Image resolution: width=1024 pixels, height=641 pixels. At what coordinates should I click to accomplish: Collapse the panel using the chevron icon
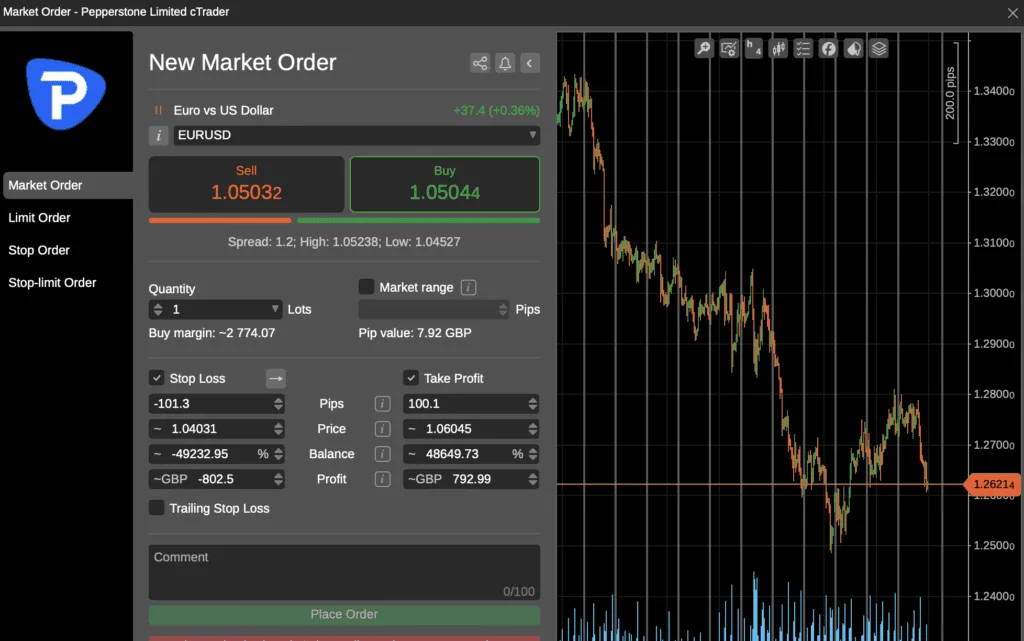(529, 62)
